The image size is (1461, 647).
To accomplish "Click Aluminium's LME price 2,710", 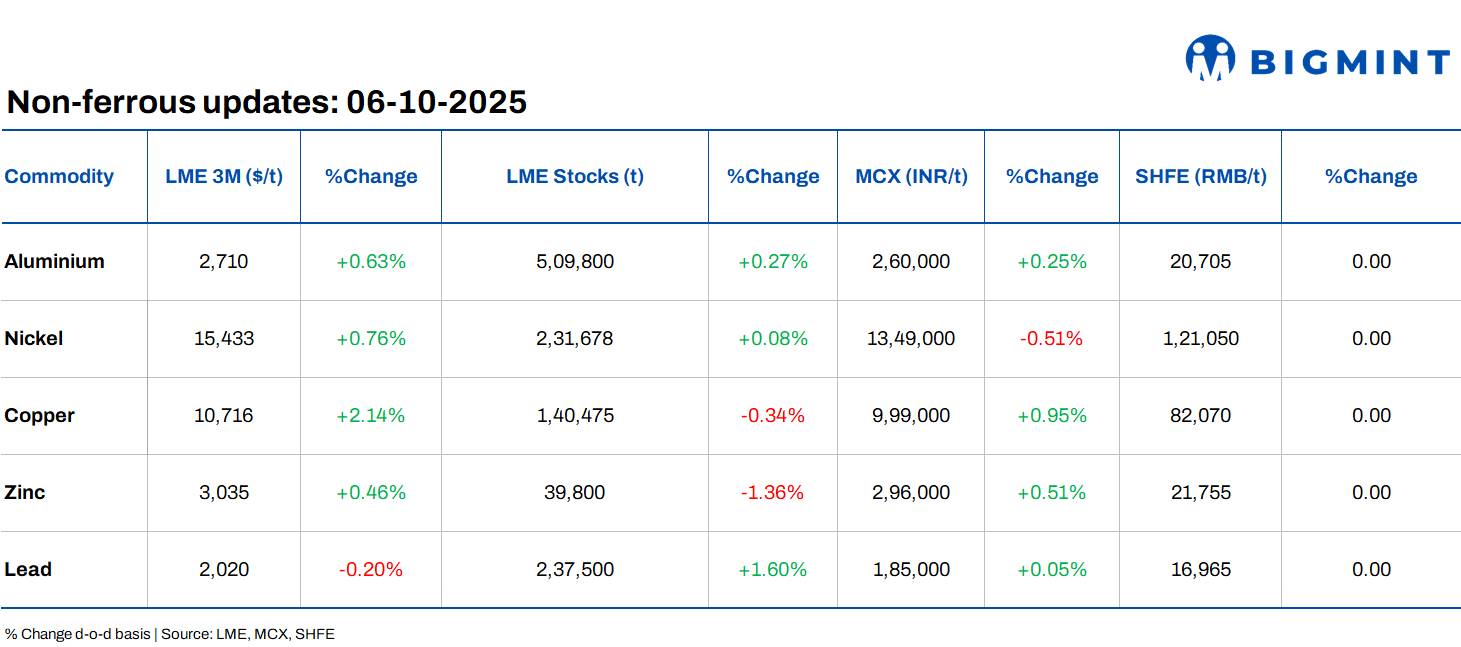I will click(223, 261).
